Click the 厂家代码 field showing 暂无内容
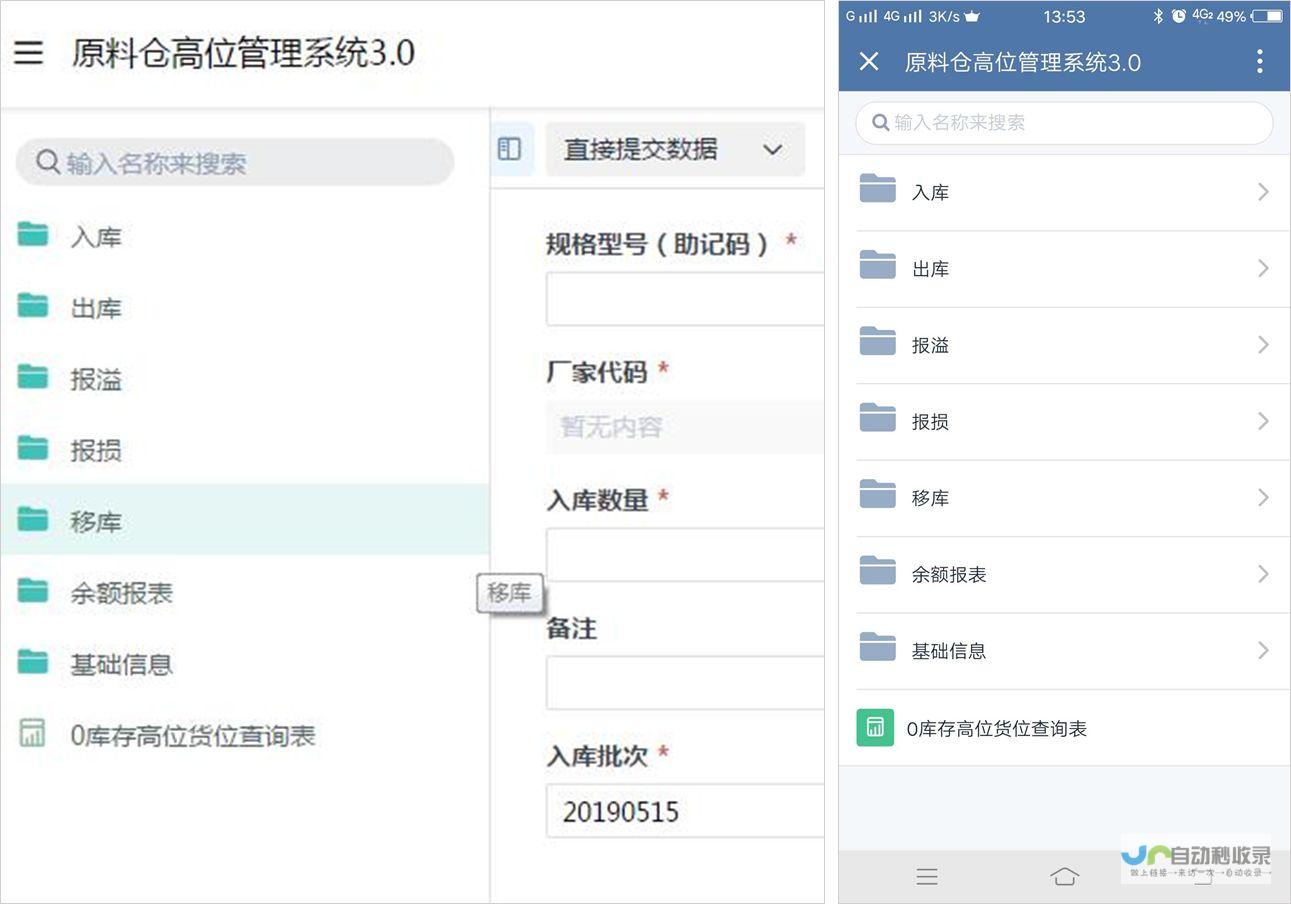This screenshot has height=904, width=1291. tap(685, 427)
